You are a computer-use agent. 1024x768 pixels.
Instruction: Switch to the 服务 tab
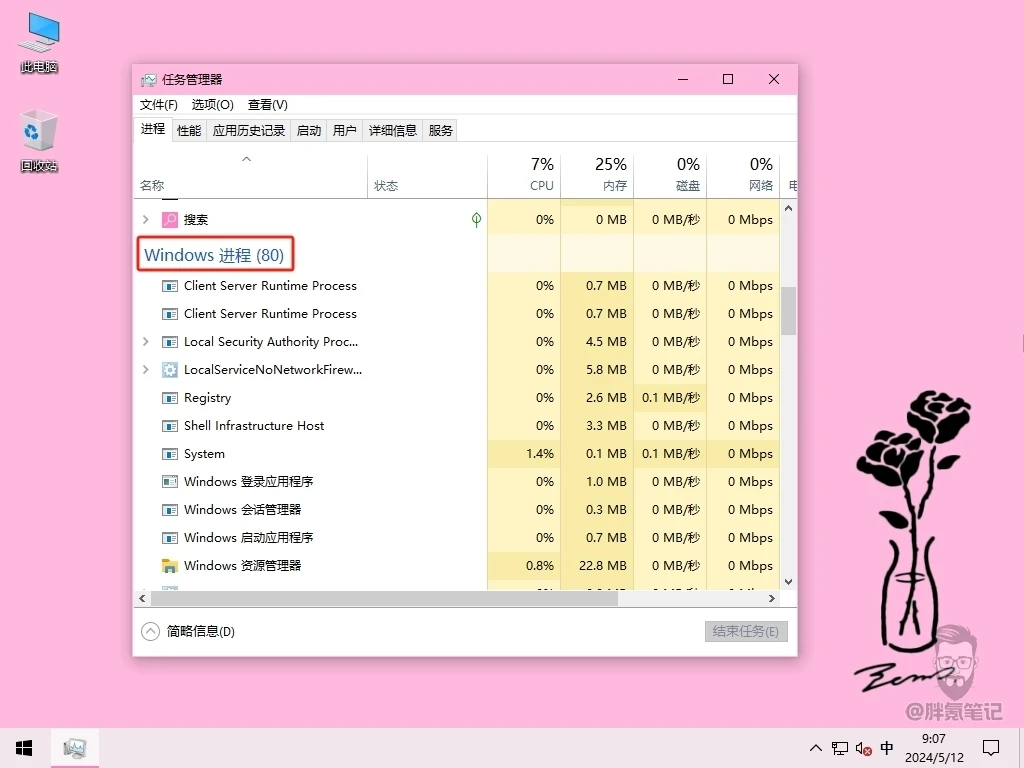tap(441, 131)
